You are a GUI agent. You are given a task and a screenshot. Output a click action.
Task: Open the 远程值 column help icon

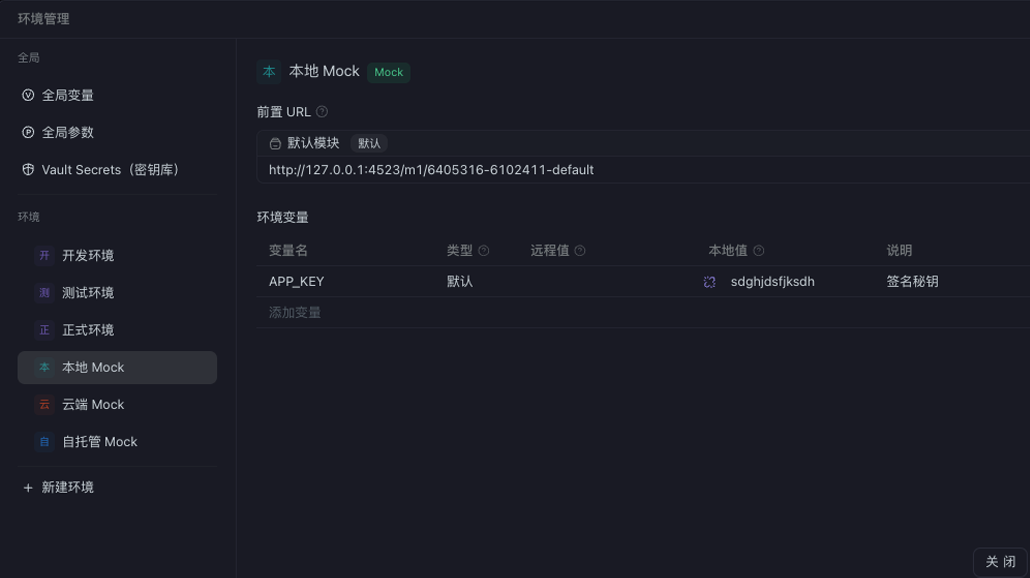pyautogui.click(x=579, y=250)
